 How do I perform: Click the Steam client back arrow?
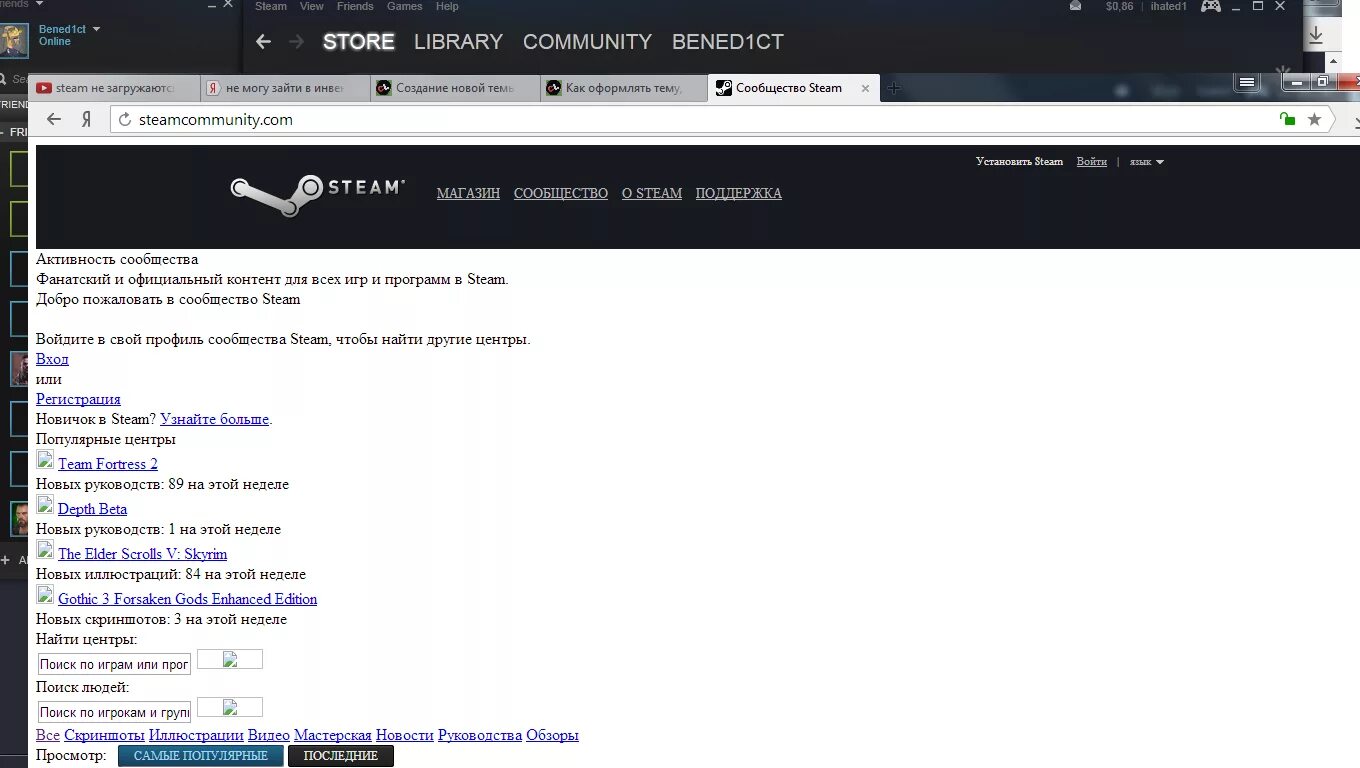263,42
